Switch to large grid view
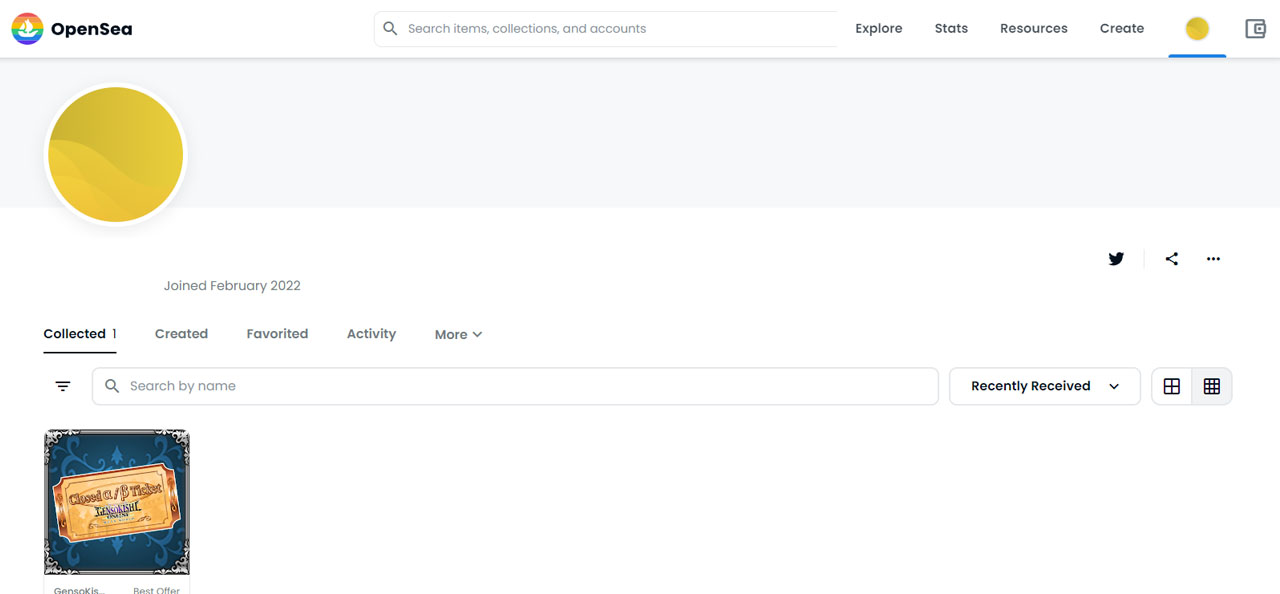Viewport: 1280px width, 594px height. [1172, 386]
